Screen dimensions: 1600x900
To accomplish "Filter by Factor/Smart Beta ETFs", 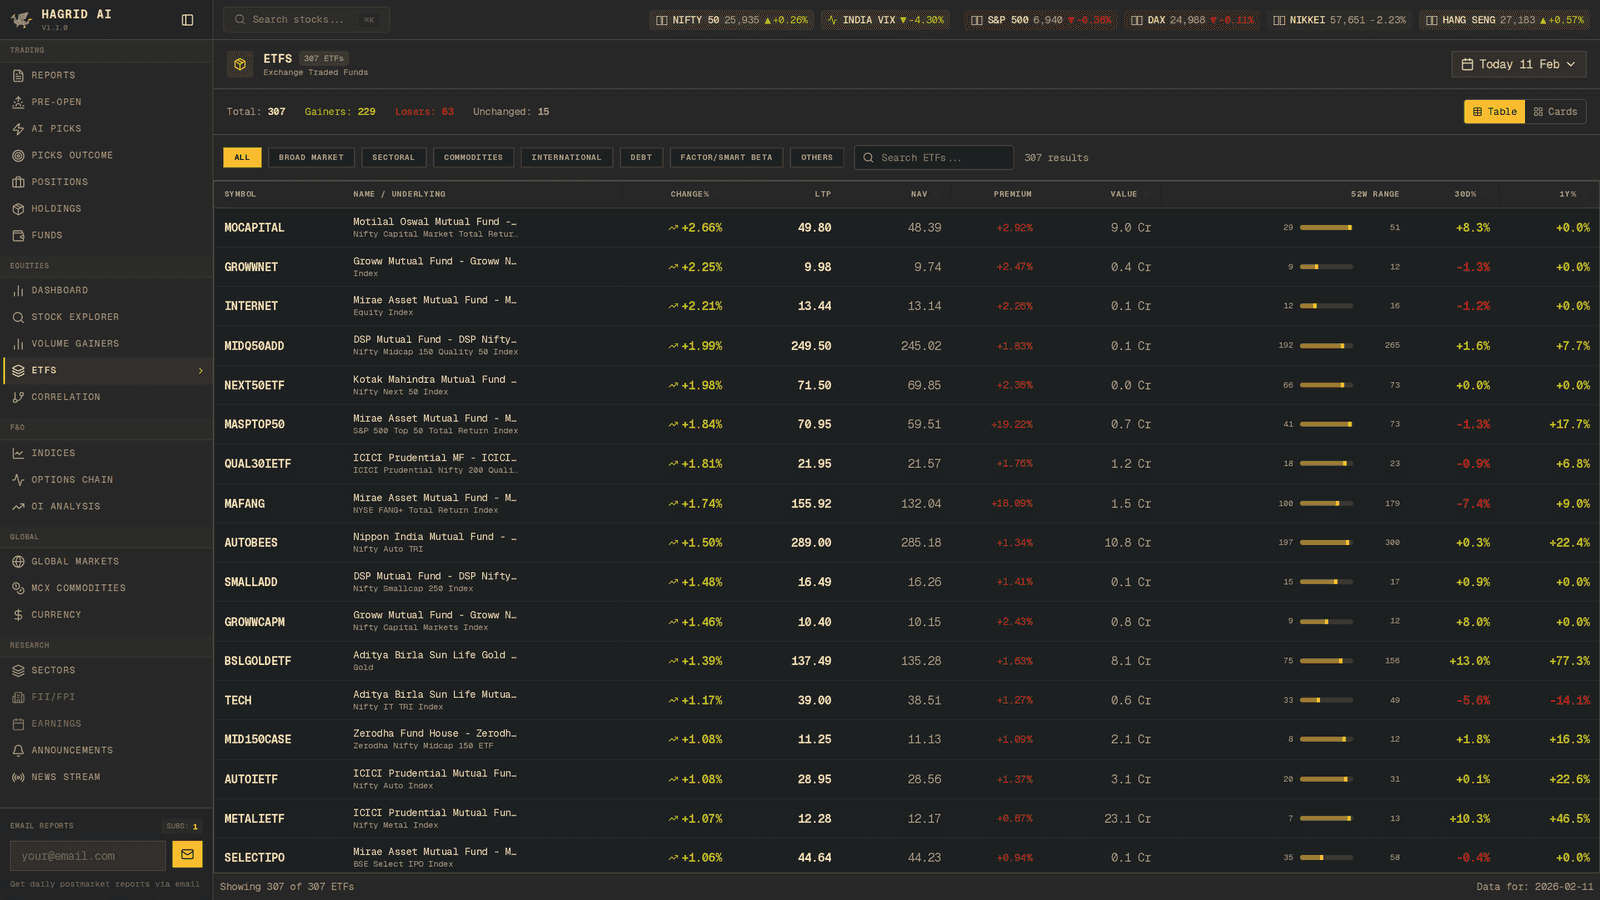I will (726, 158).
